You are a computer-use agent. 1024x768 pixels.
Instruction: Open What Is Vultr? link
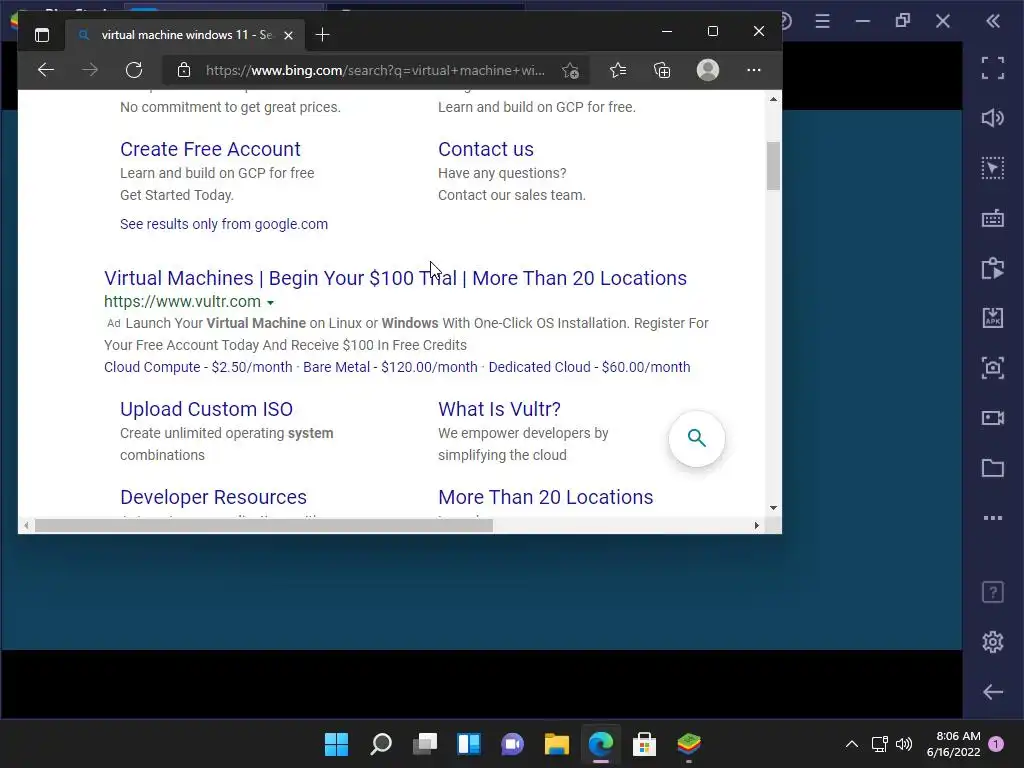tap(500, 409)
